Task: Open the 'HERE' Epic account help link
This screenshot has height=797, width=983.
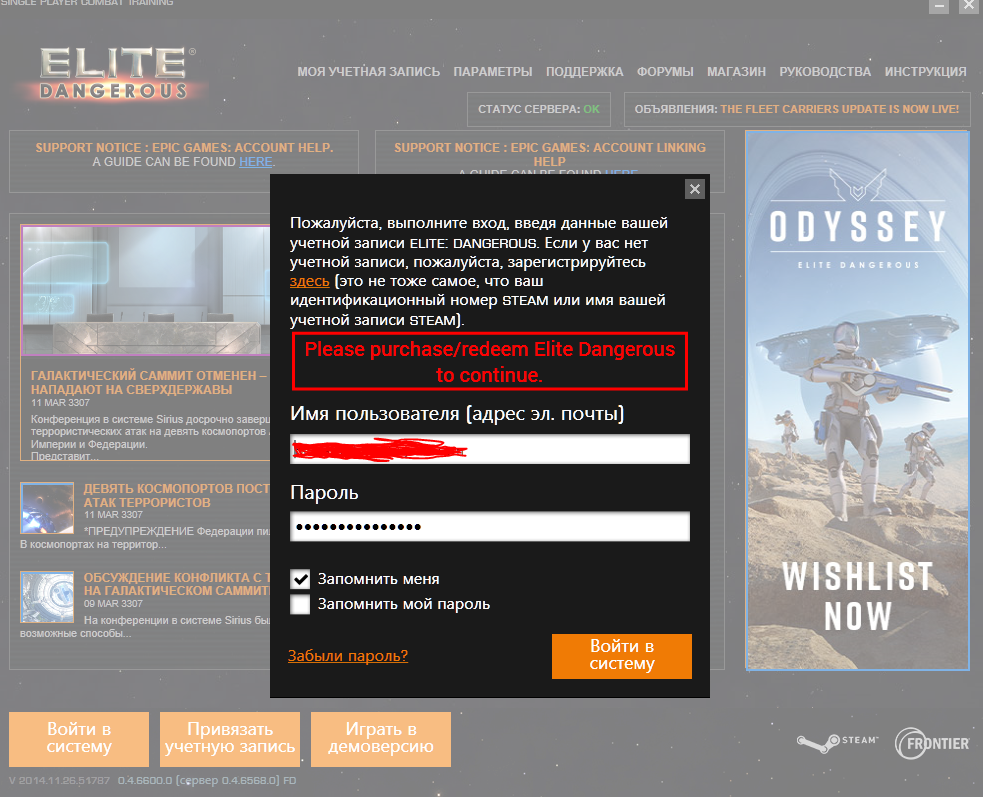Action: click(255, 162)
